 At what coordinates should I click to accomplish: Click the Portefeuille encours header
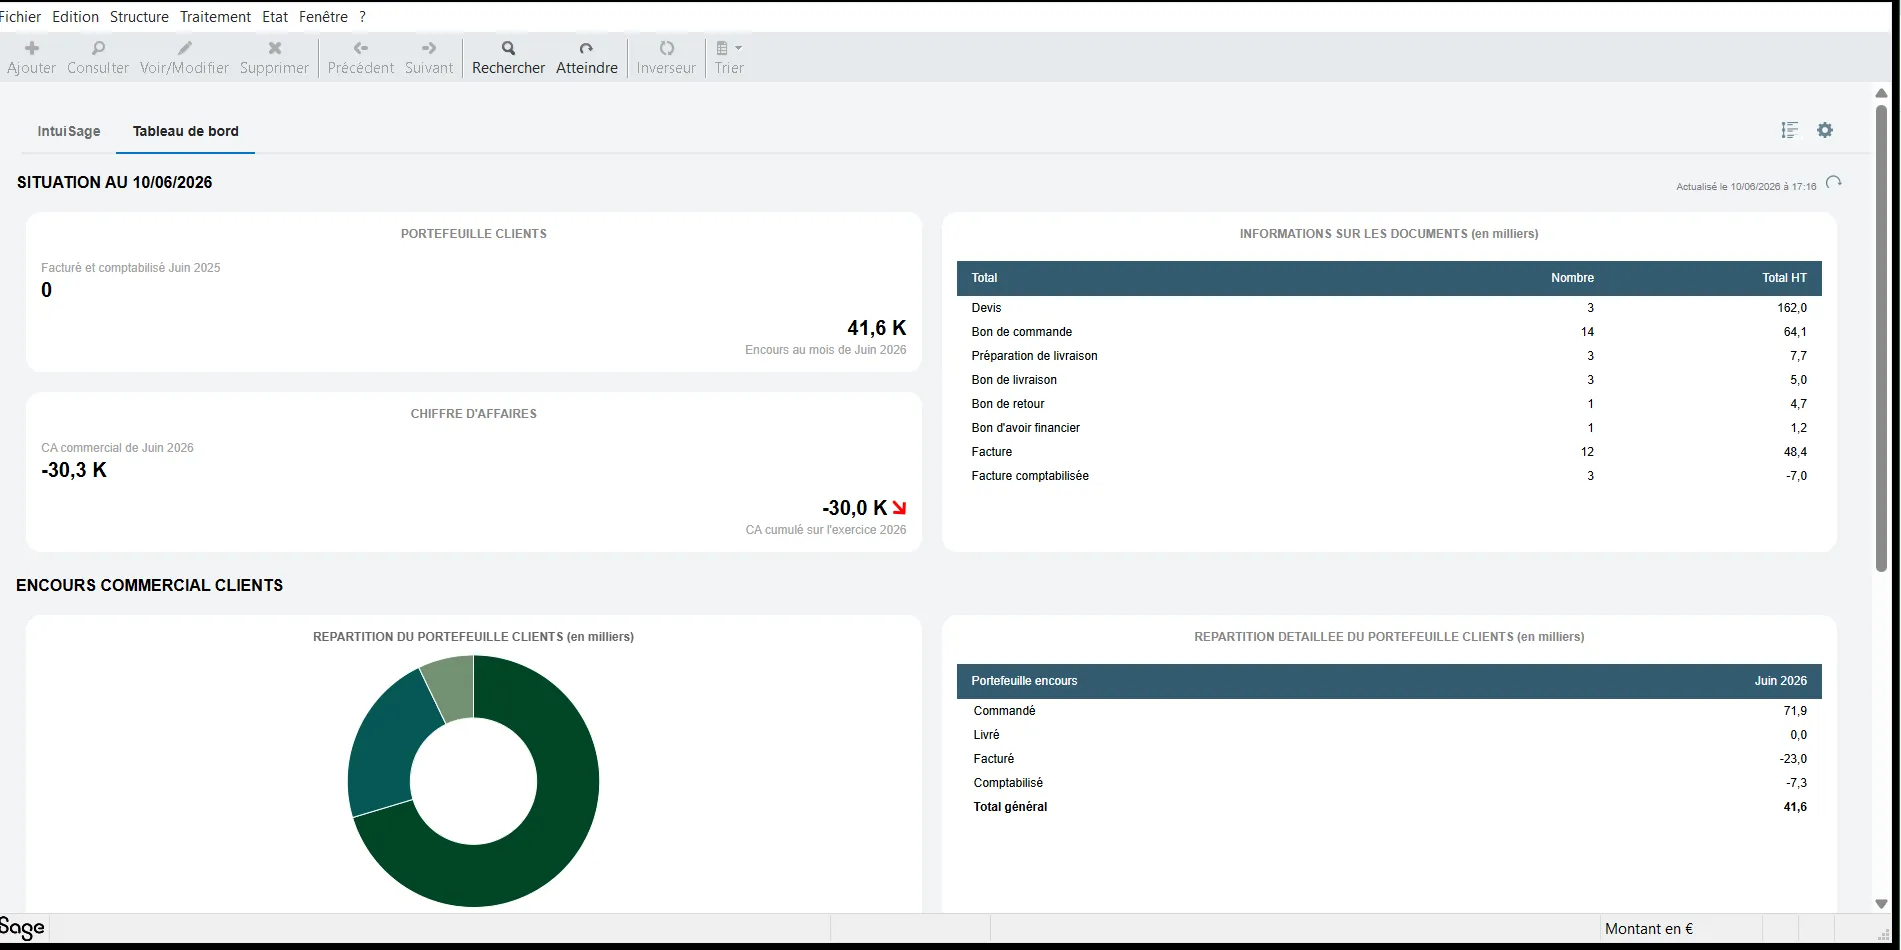[1024, 681]
